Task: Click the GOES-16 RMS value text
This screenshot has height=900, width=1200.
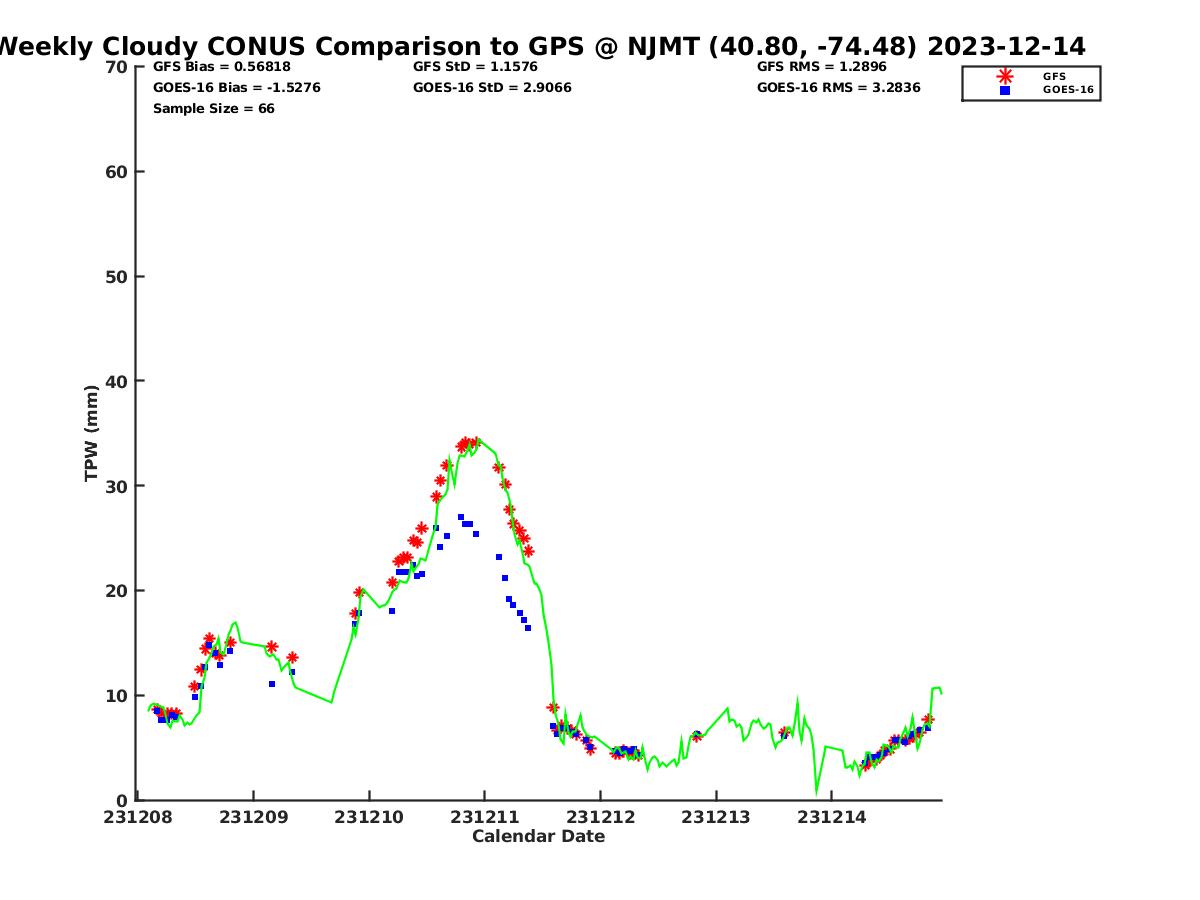Action: (x=838, y=88)
